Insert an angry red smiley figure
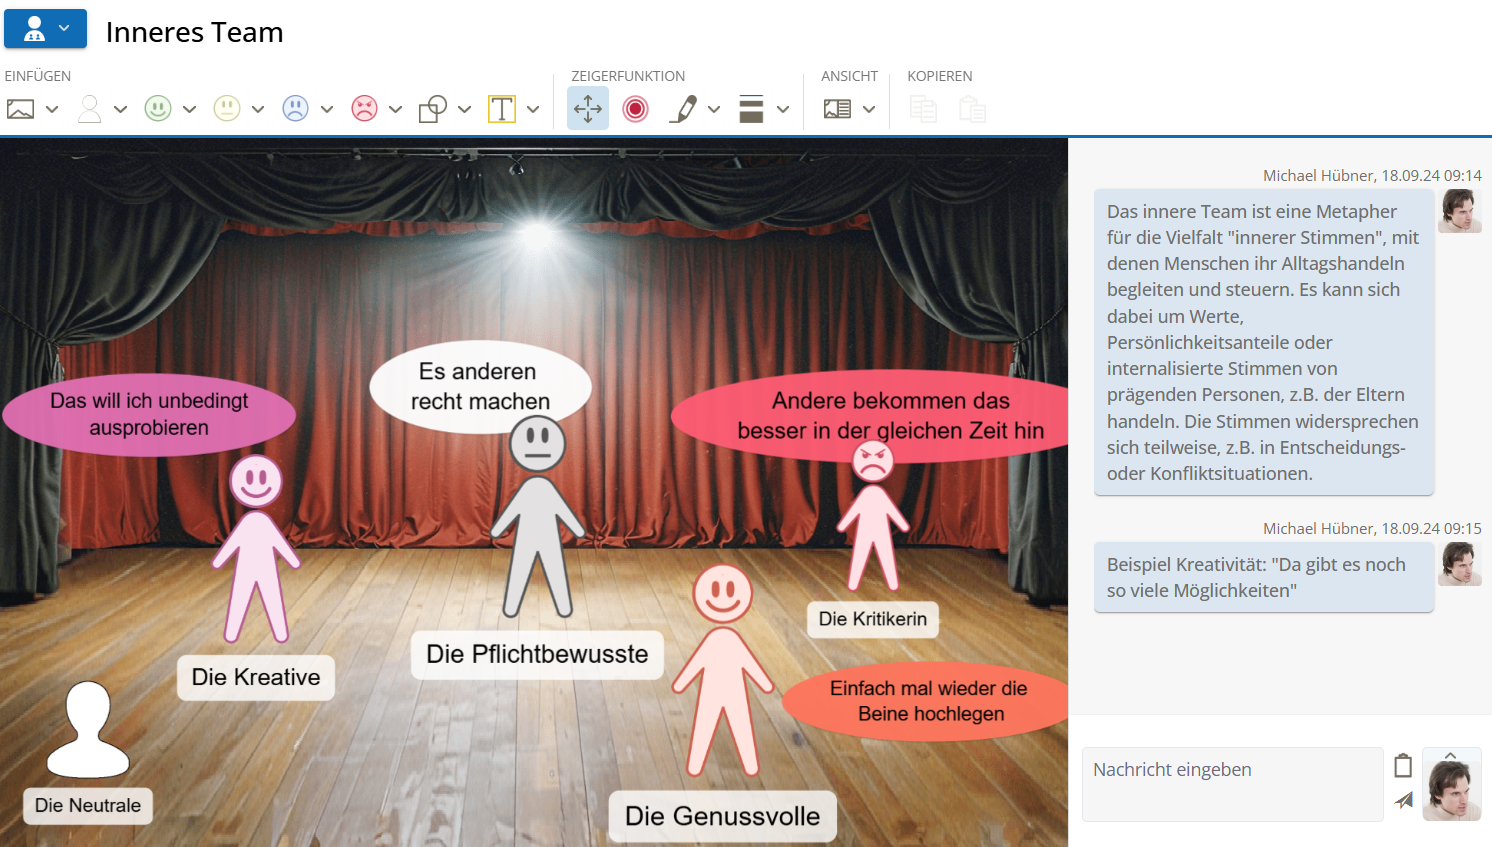Viewport: 1492px width, 847px height. [x=365, y=109]
